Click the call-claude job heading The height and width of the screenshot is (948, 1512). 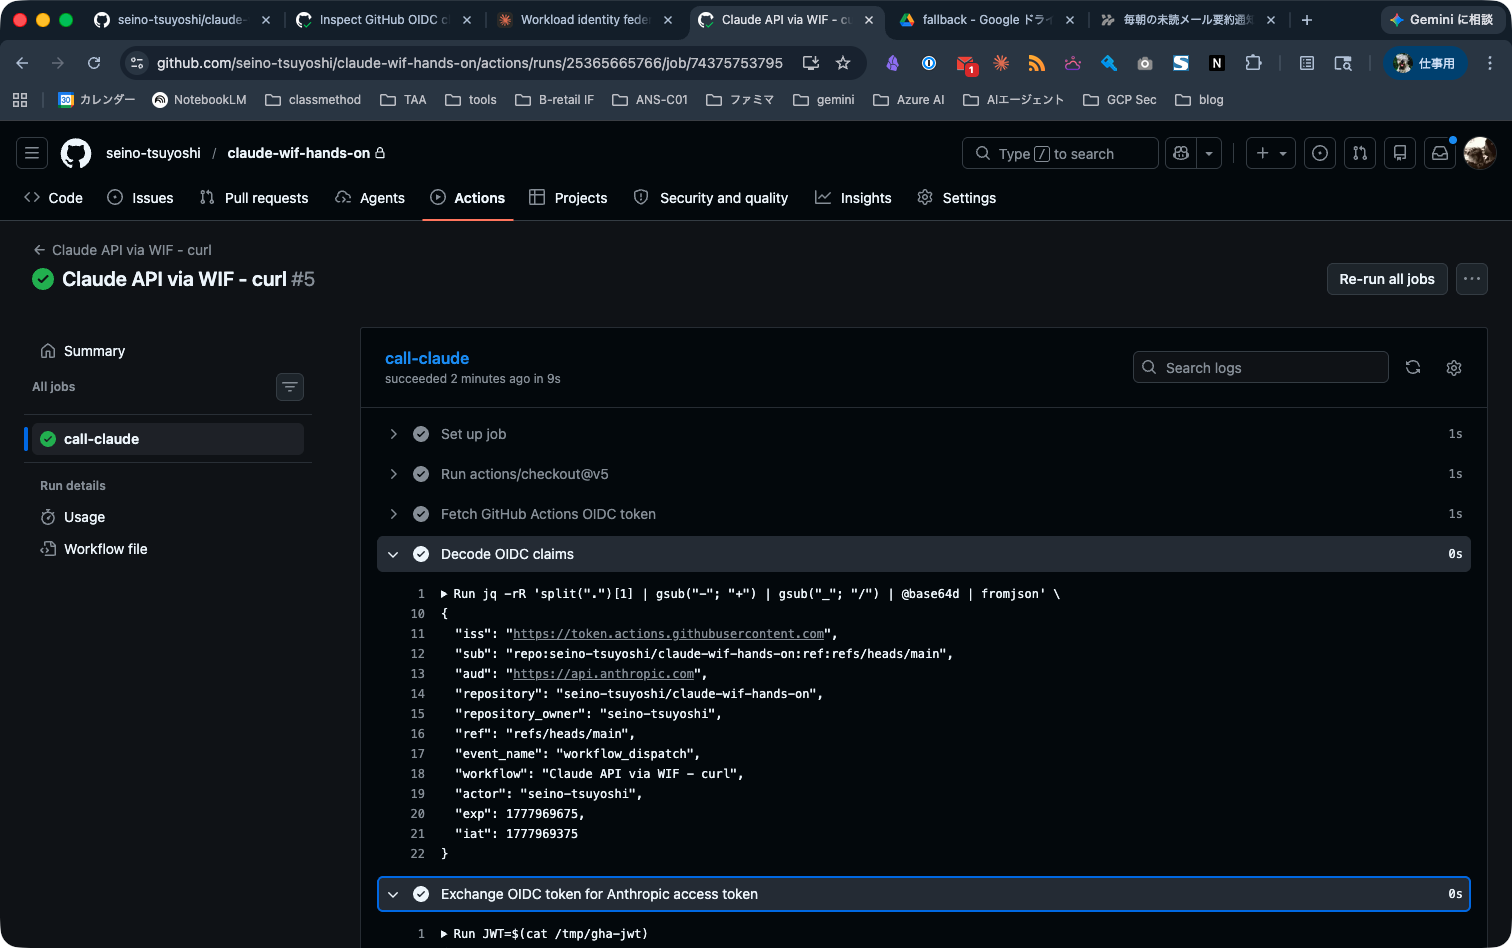tap(427, 358)
